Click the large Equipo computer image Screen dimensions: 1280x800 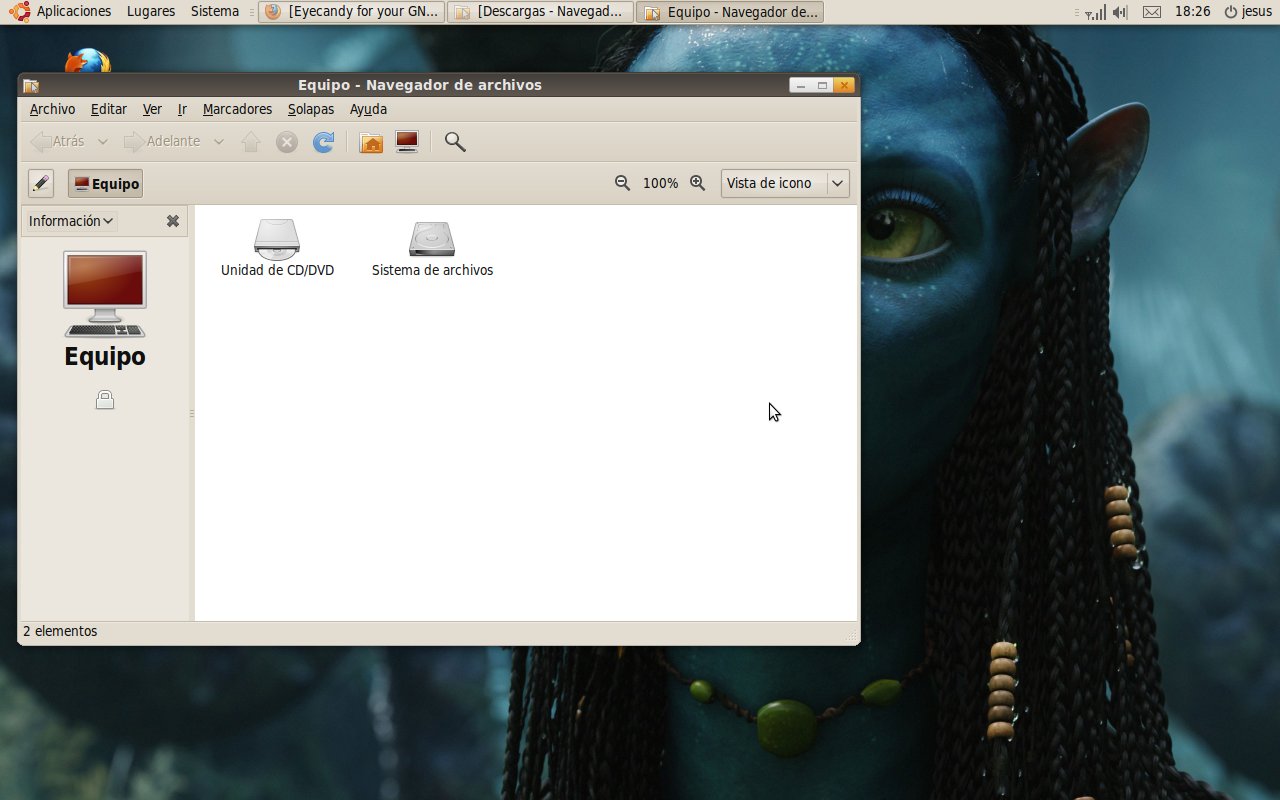pos(105,294)
